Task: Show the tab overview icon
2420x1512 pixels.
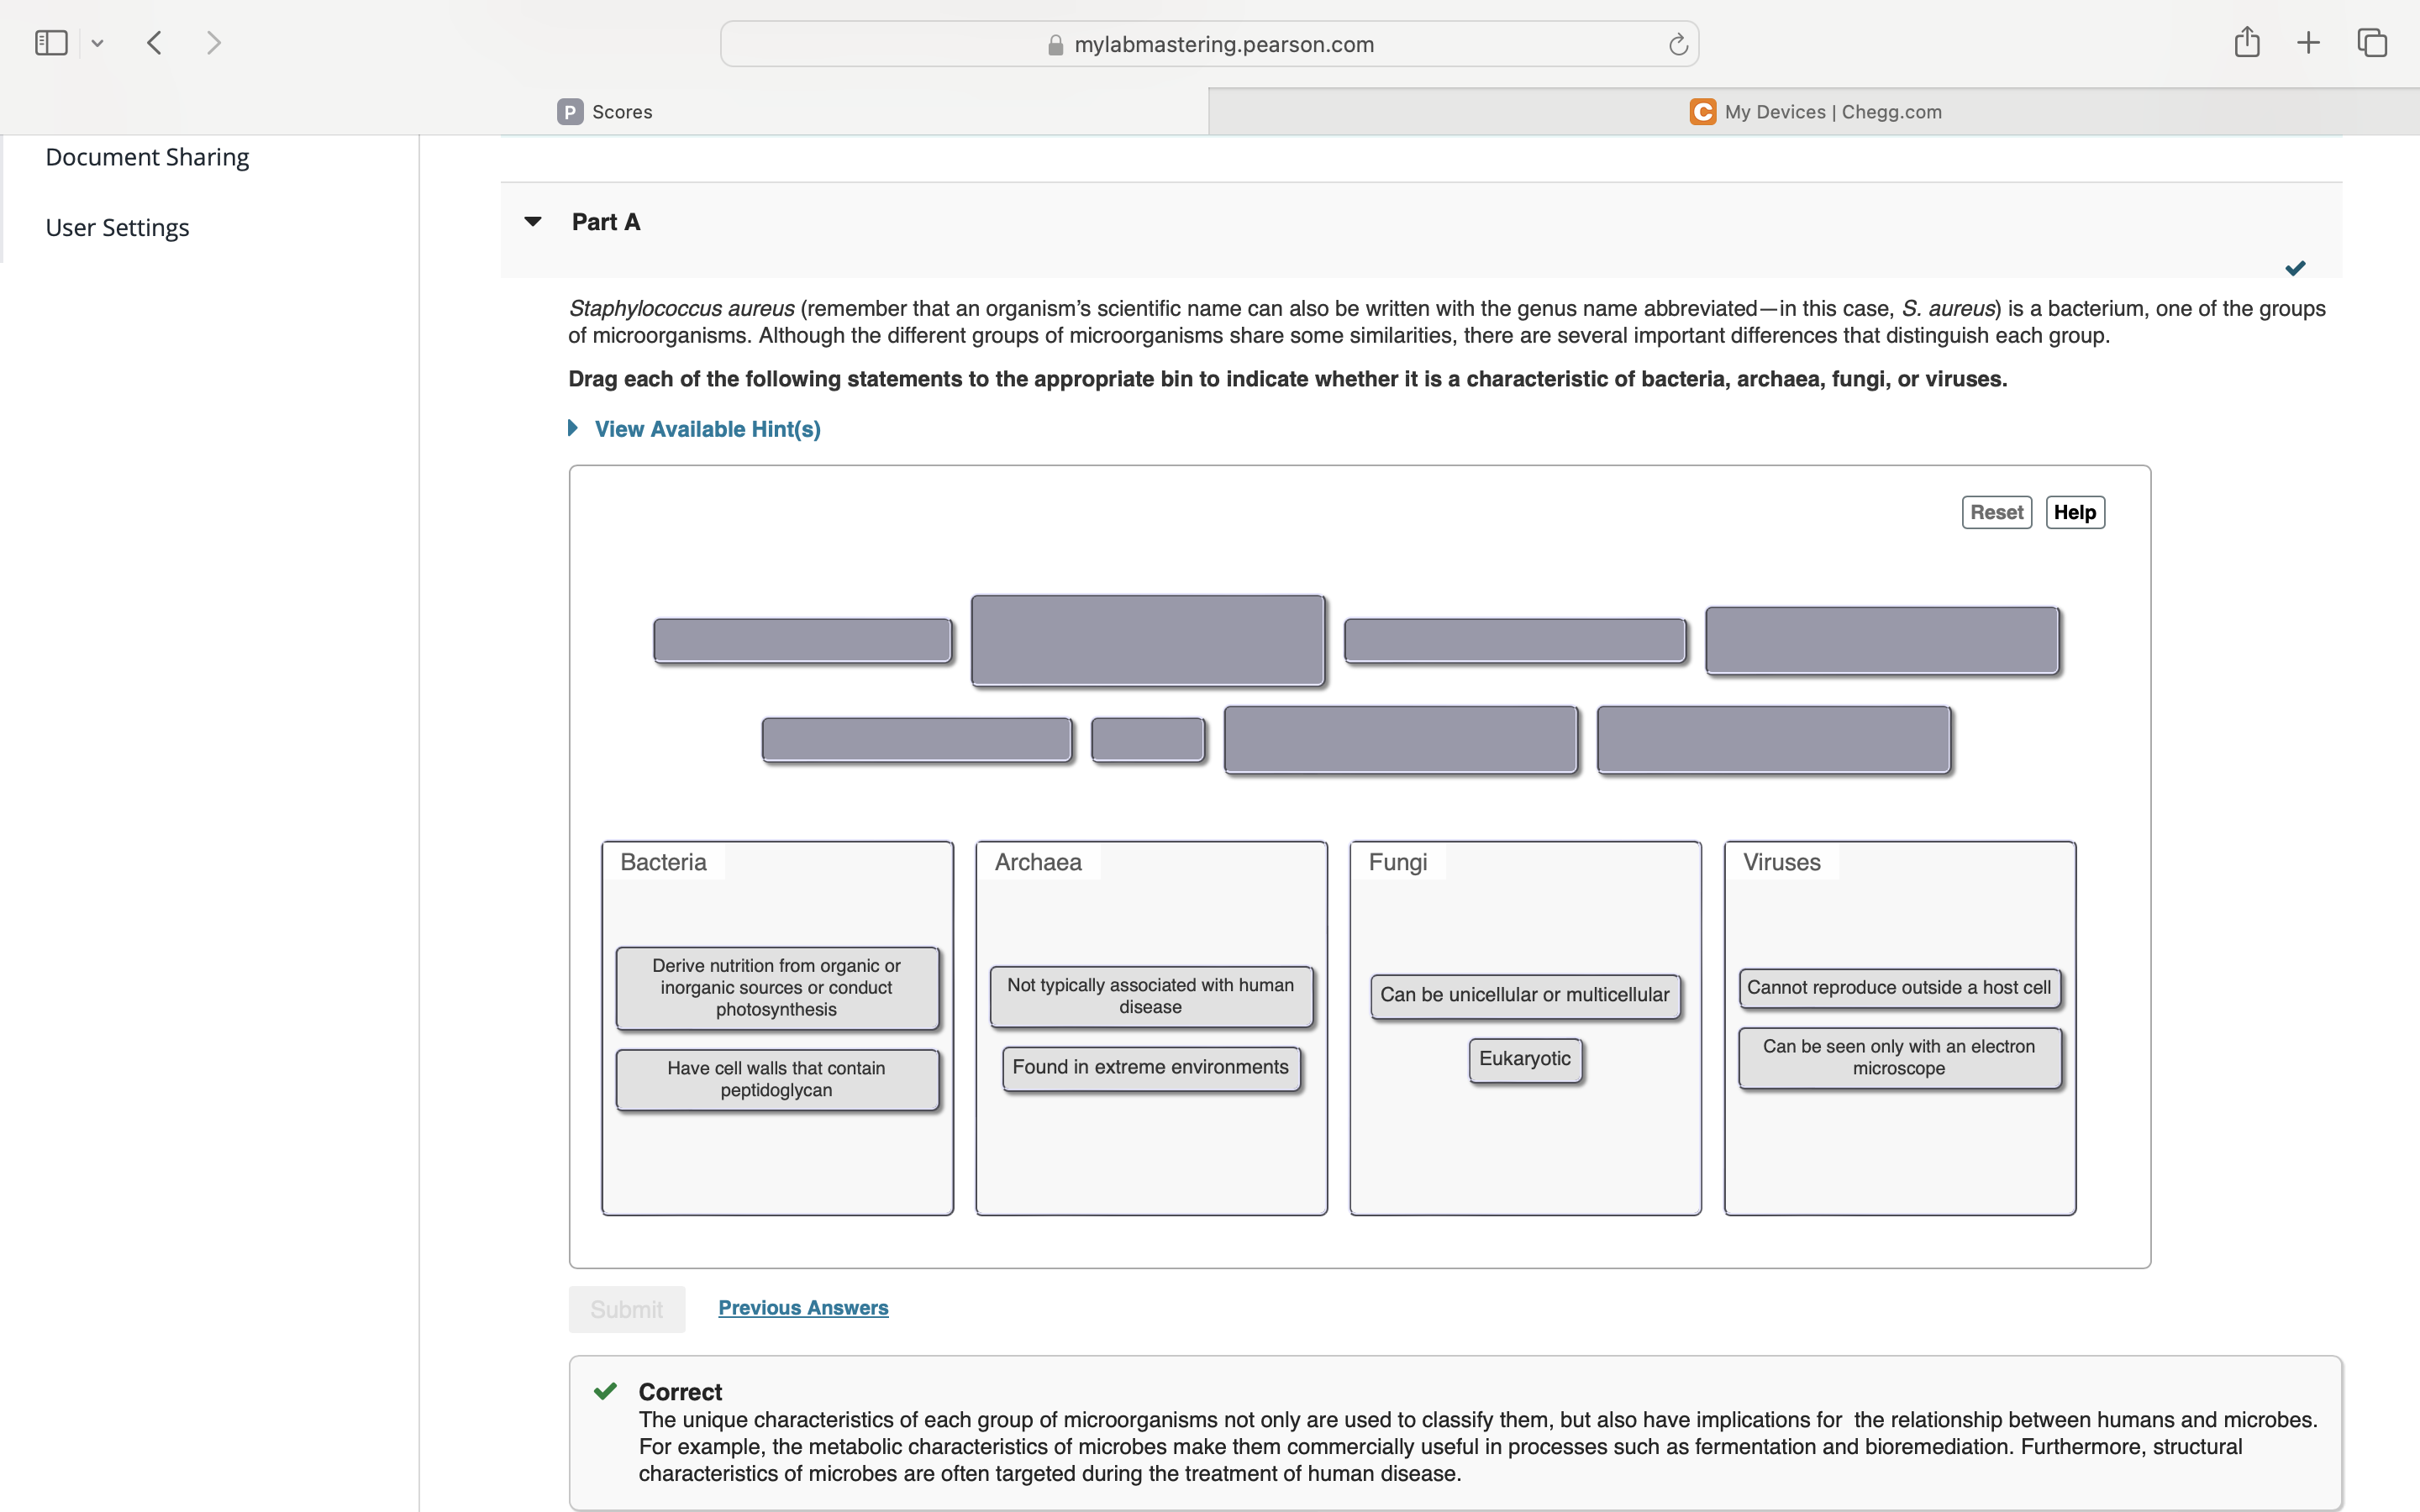Action: pyautogui.click(x=2372, y=43)
